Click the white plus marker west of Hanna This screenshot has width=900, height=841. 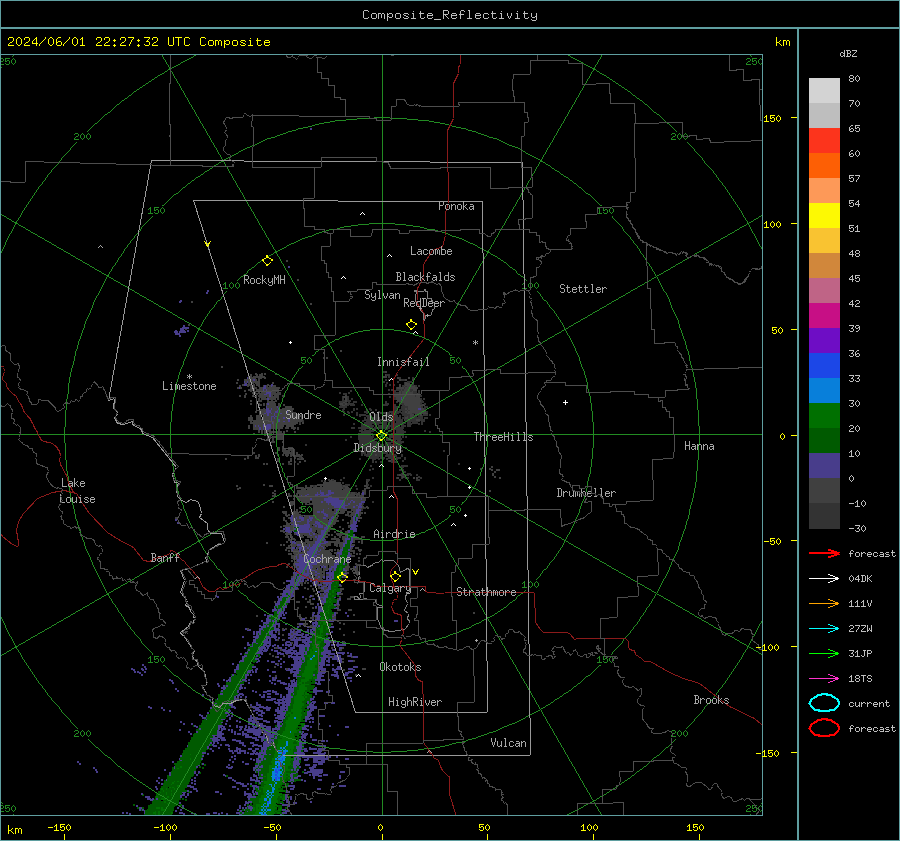[565, 402]
